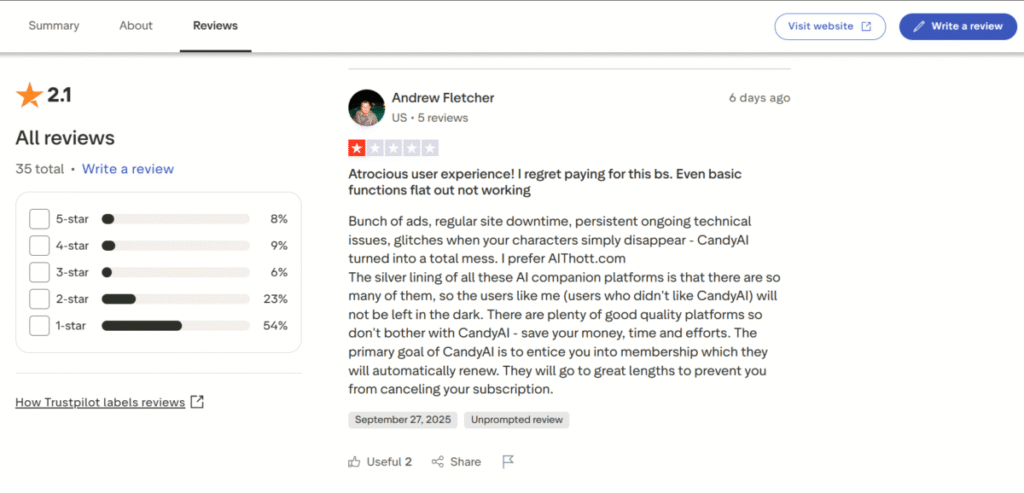Check the 4-star filter checkbox
Viewport: 1024px width, 493px height.
pyautogui.click(x=39, y=246)
